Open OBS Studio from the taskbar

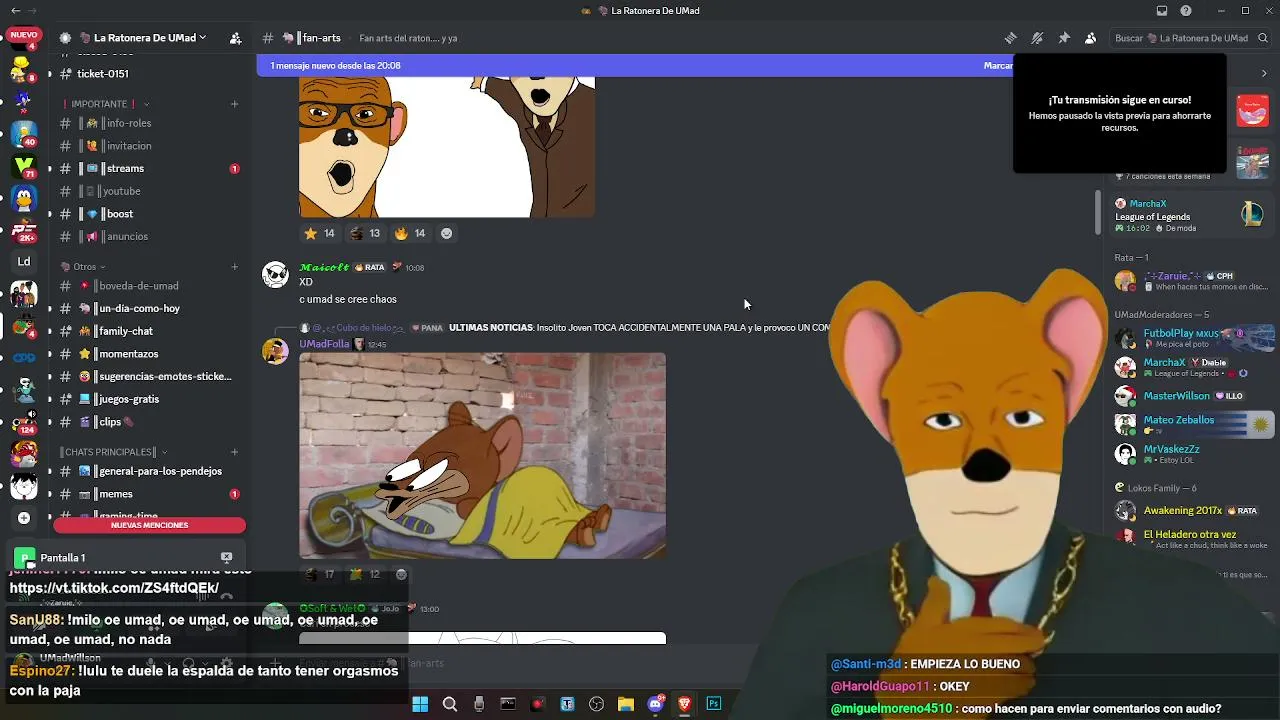tap(597, 704)
